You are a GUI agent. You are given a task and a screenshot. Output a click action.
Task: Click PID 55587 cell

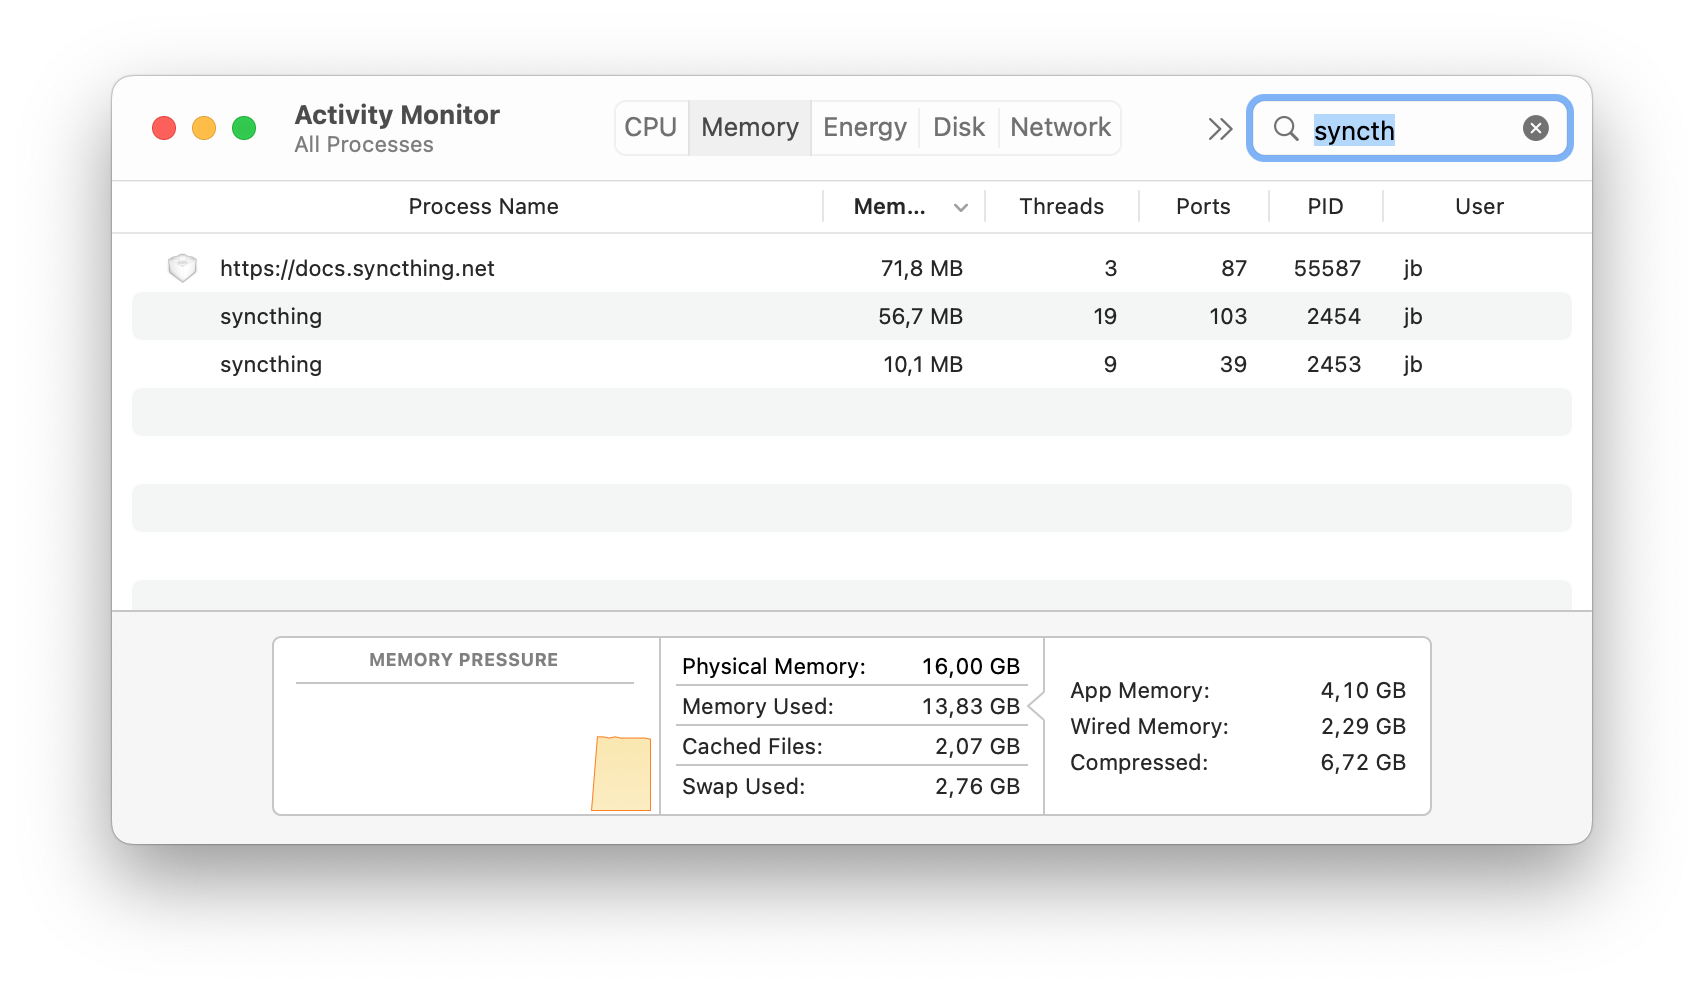tap(1327, 268)
